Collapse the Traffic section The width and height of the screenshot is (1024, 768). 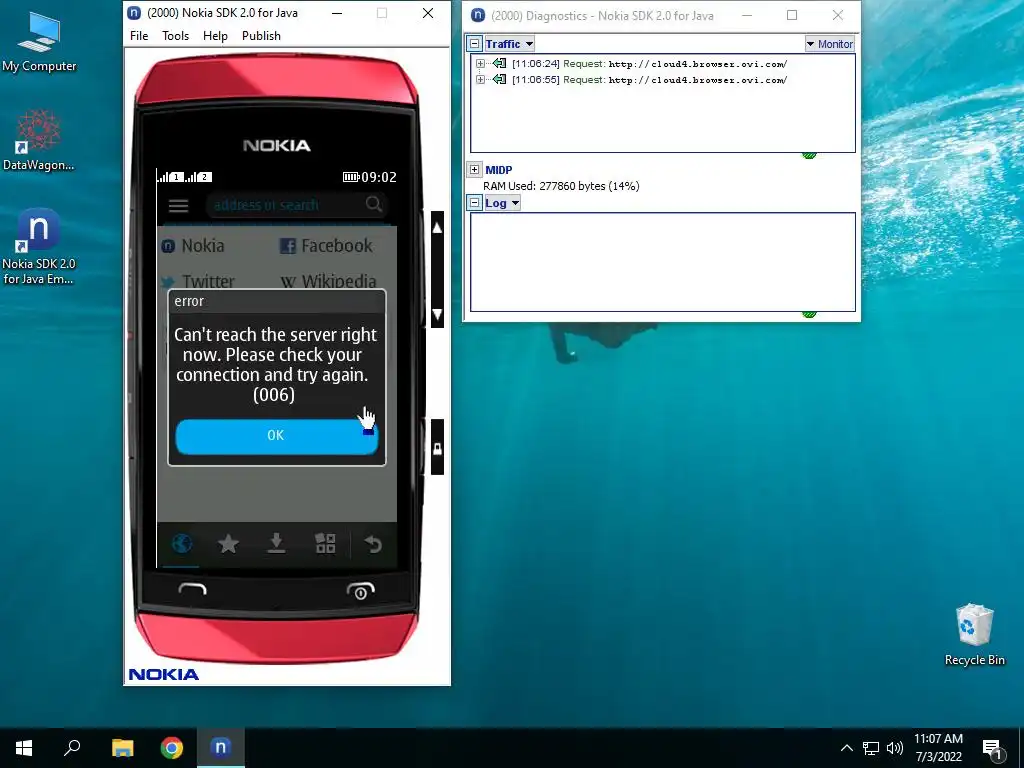[475, 44]
